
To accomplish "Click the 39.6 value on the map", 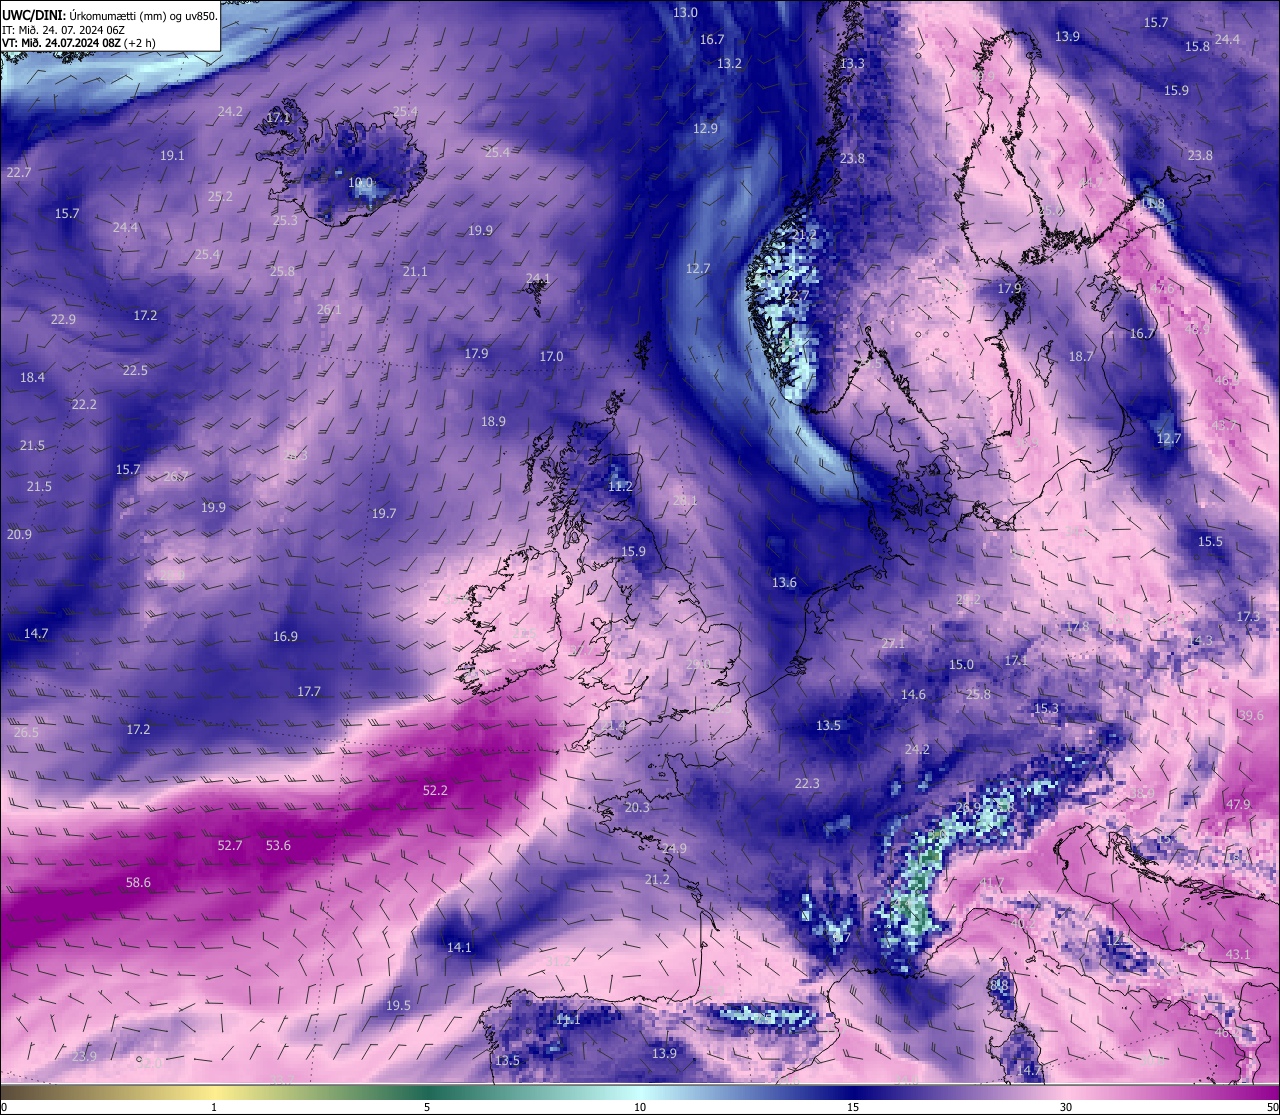I will 1251,715.
